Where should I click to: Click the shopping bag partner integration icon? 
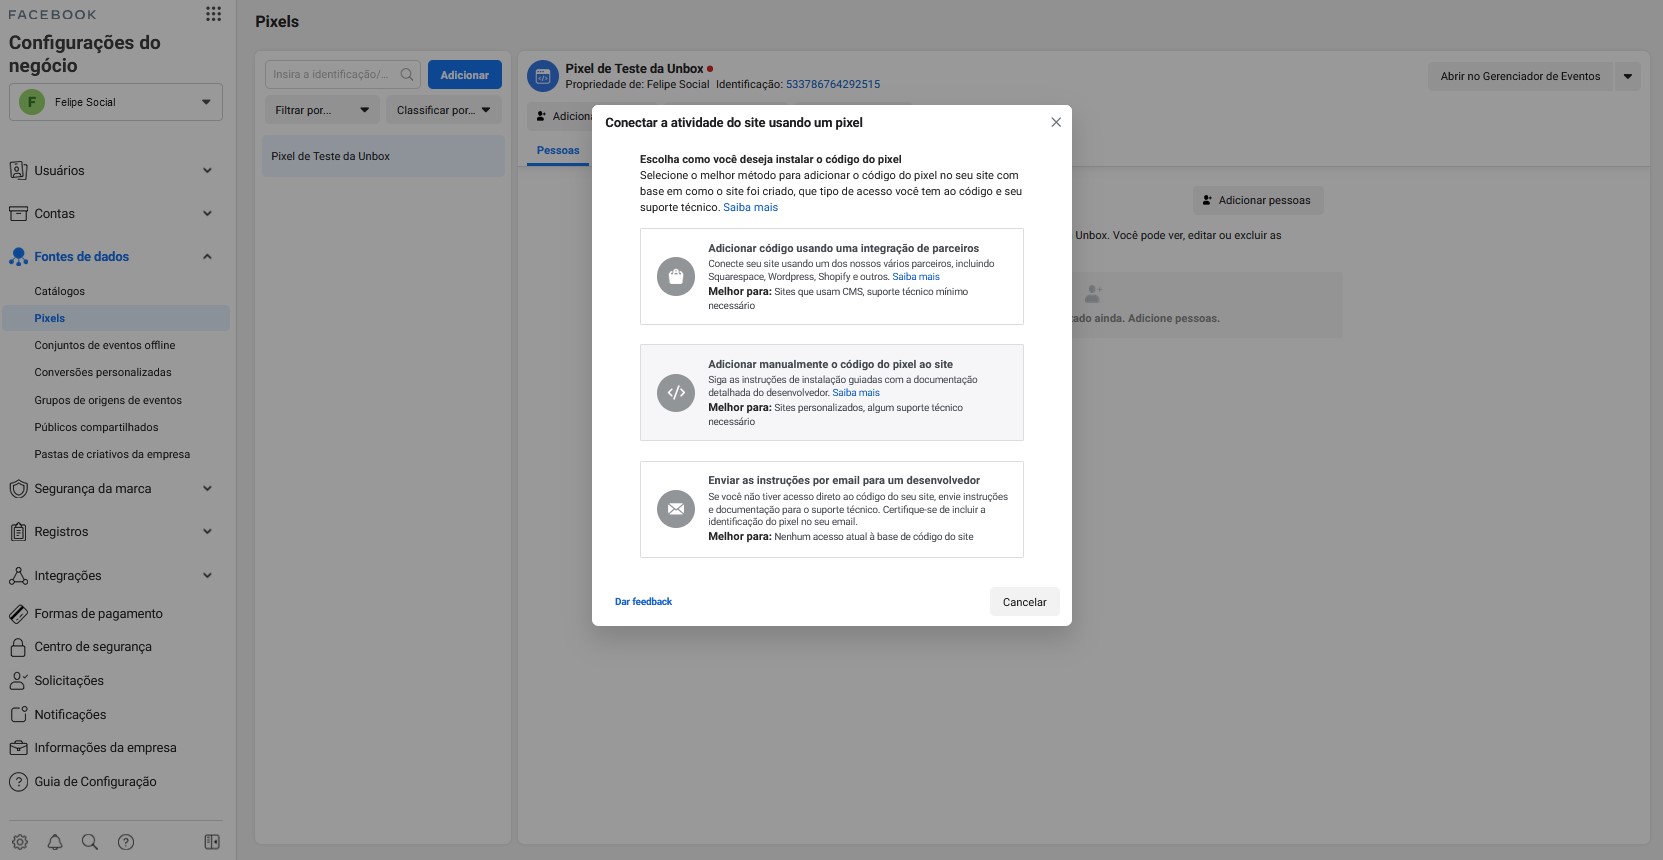coord(676,277)
